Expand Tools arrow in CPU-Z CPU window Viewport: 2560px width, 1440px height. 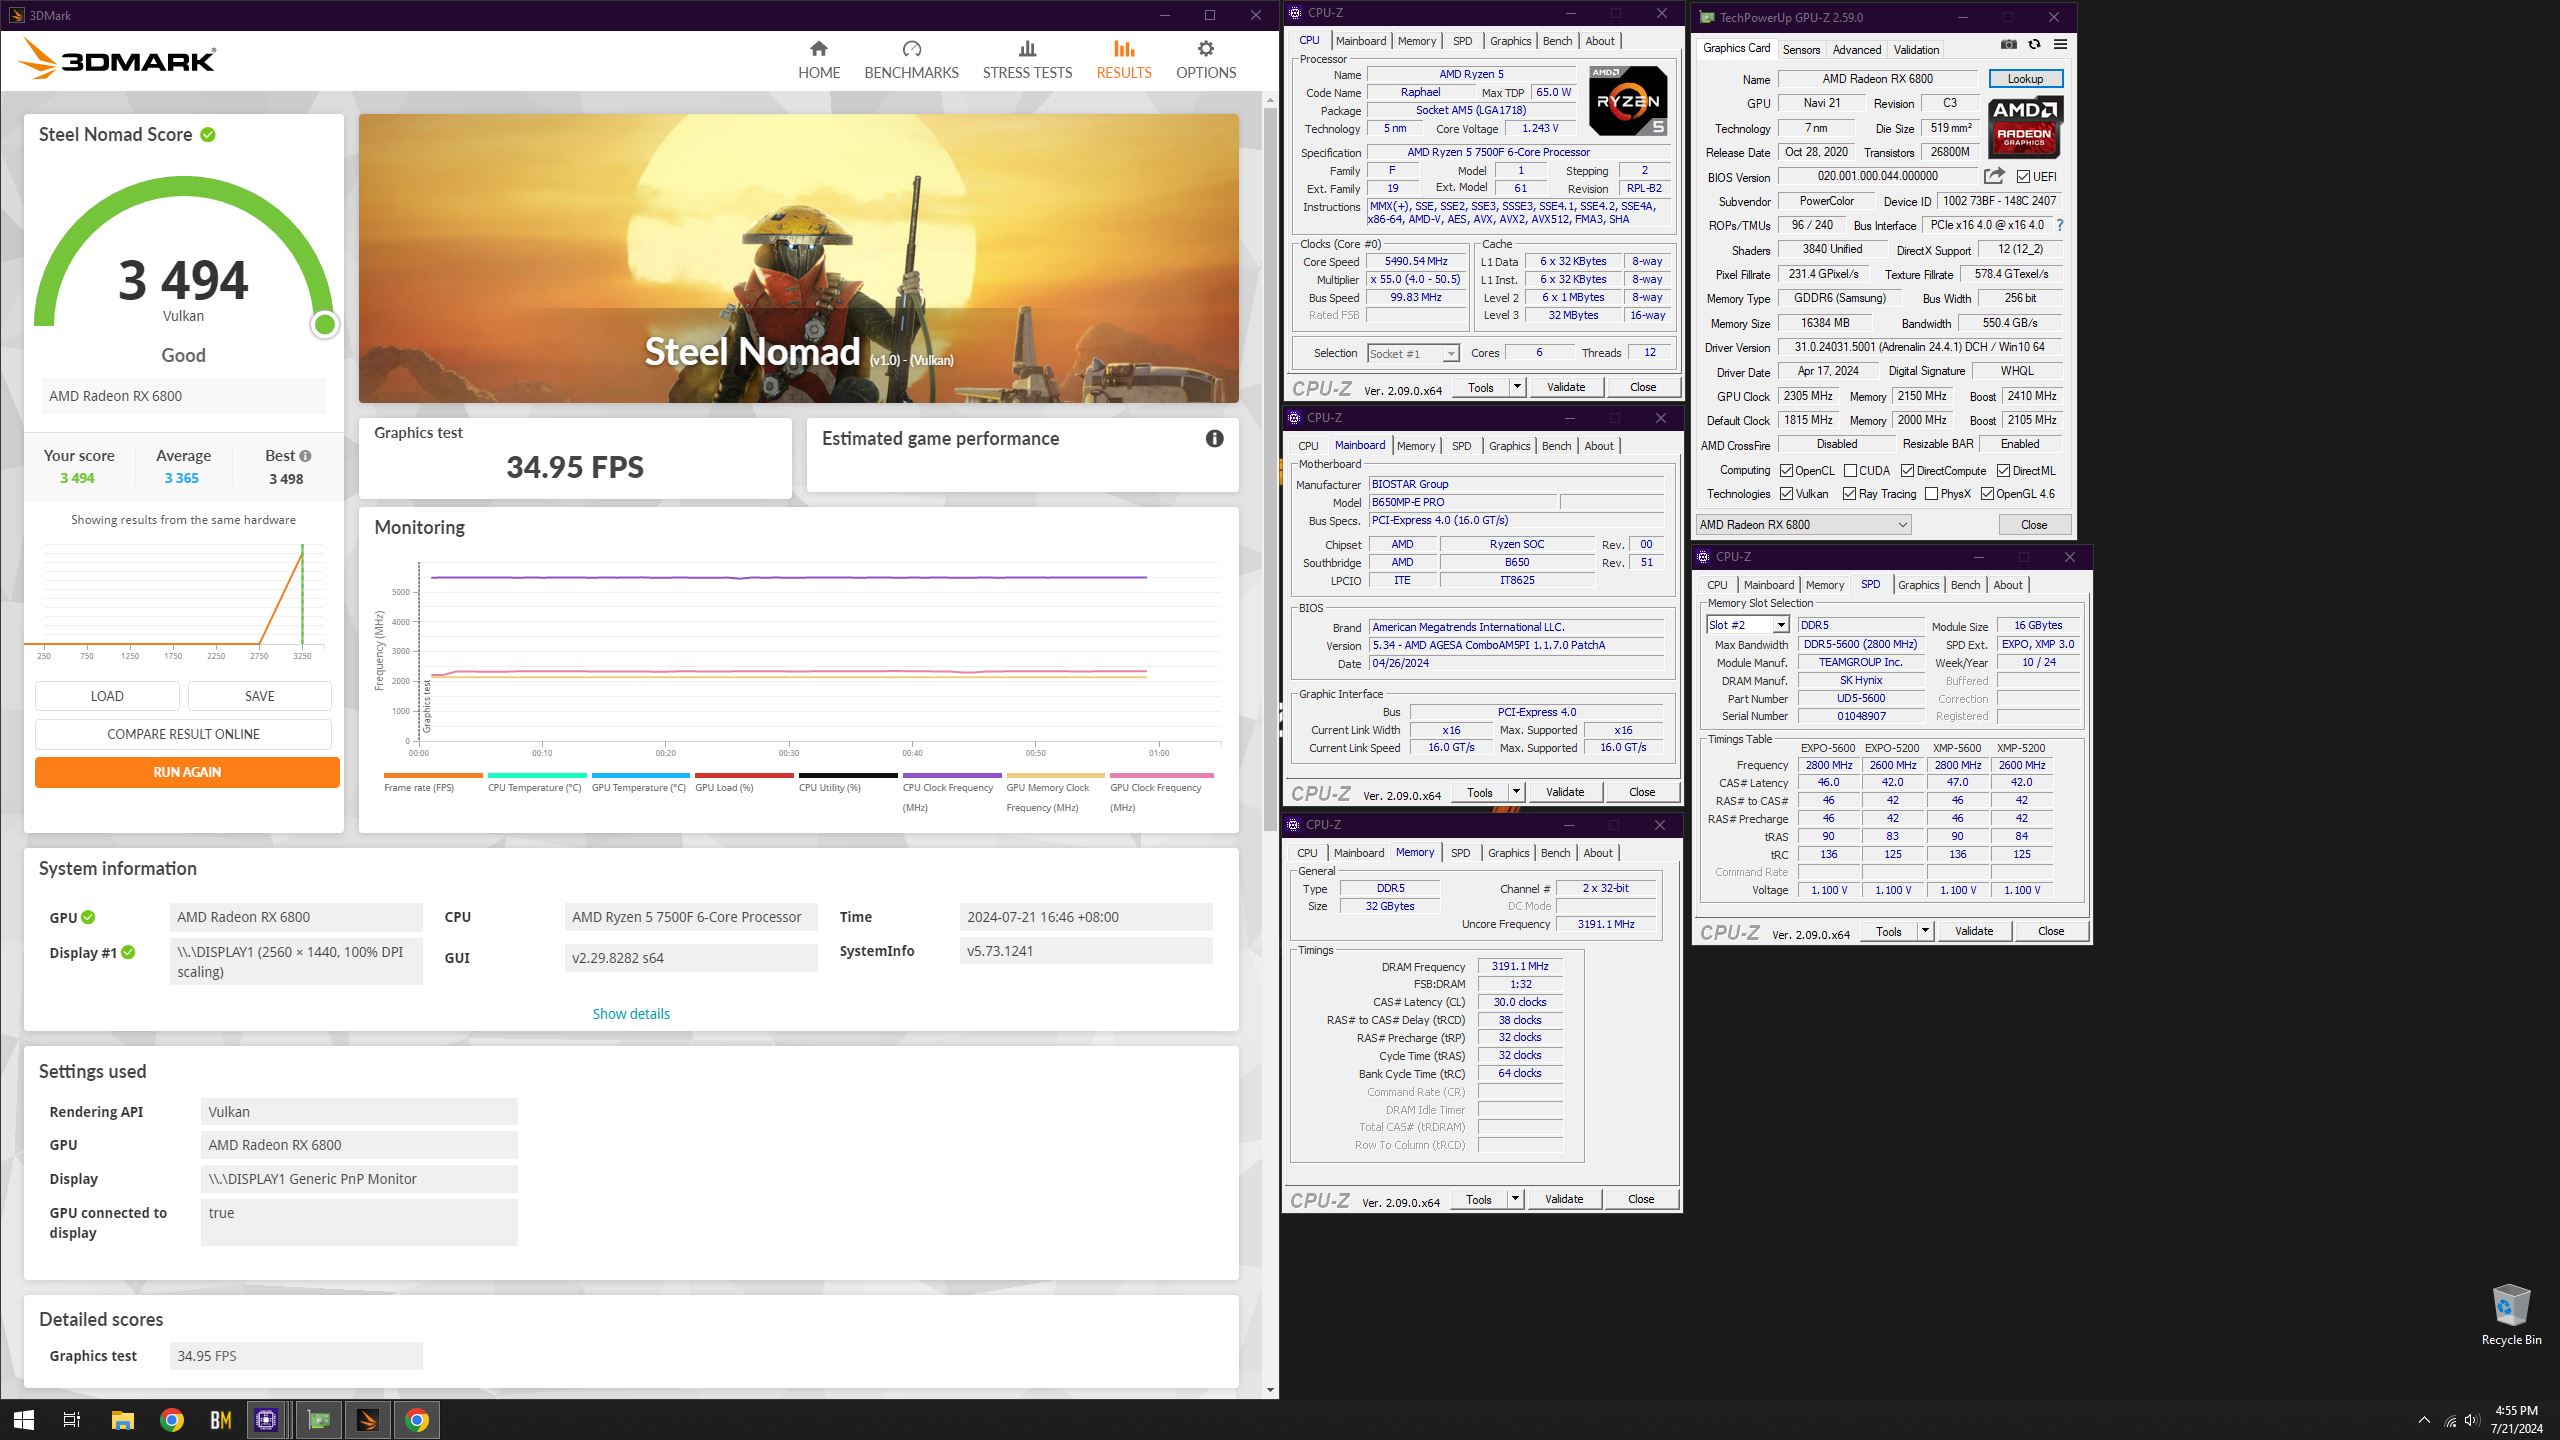(x=1517, y=387)
